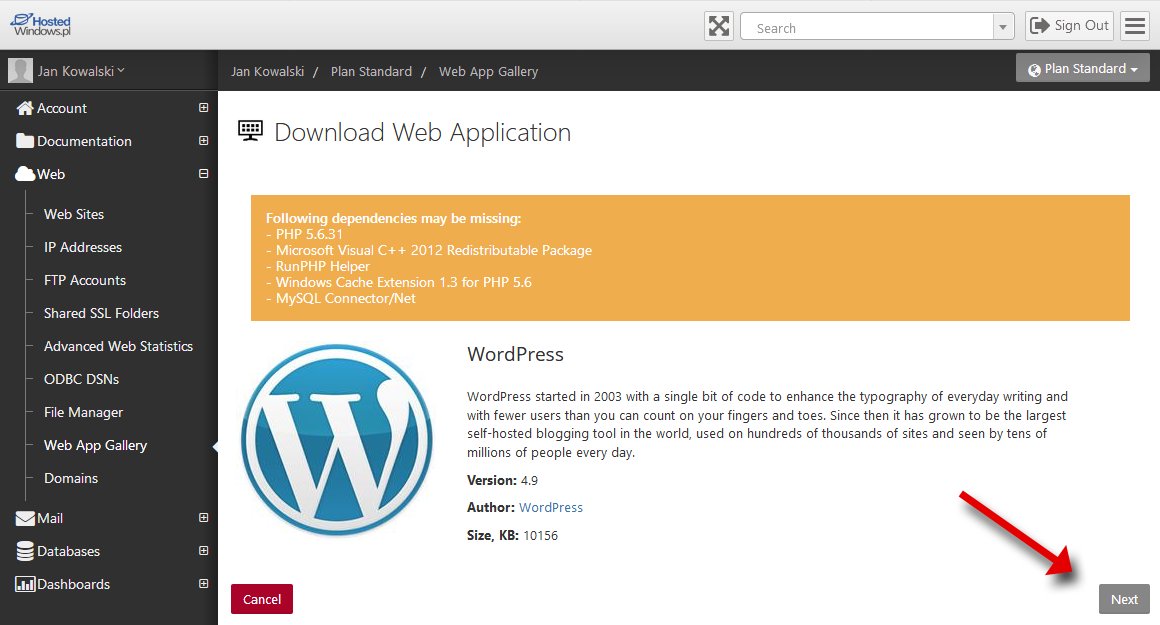Sign Out of the panel
Viewport: 1160px width, 625px height.
point(1069,26)
